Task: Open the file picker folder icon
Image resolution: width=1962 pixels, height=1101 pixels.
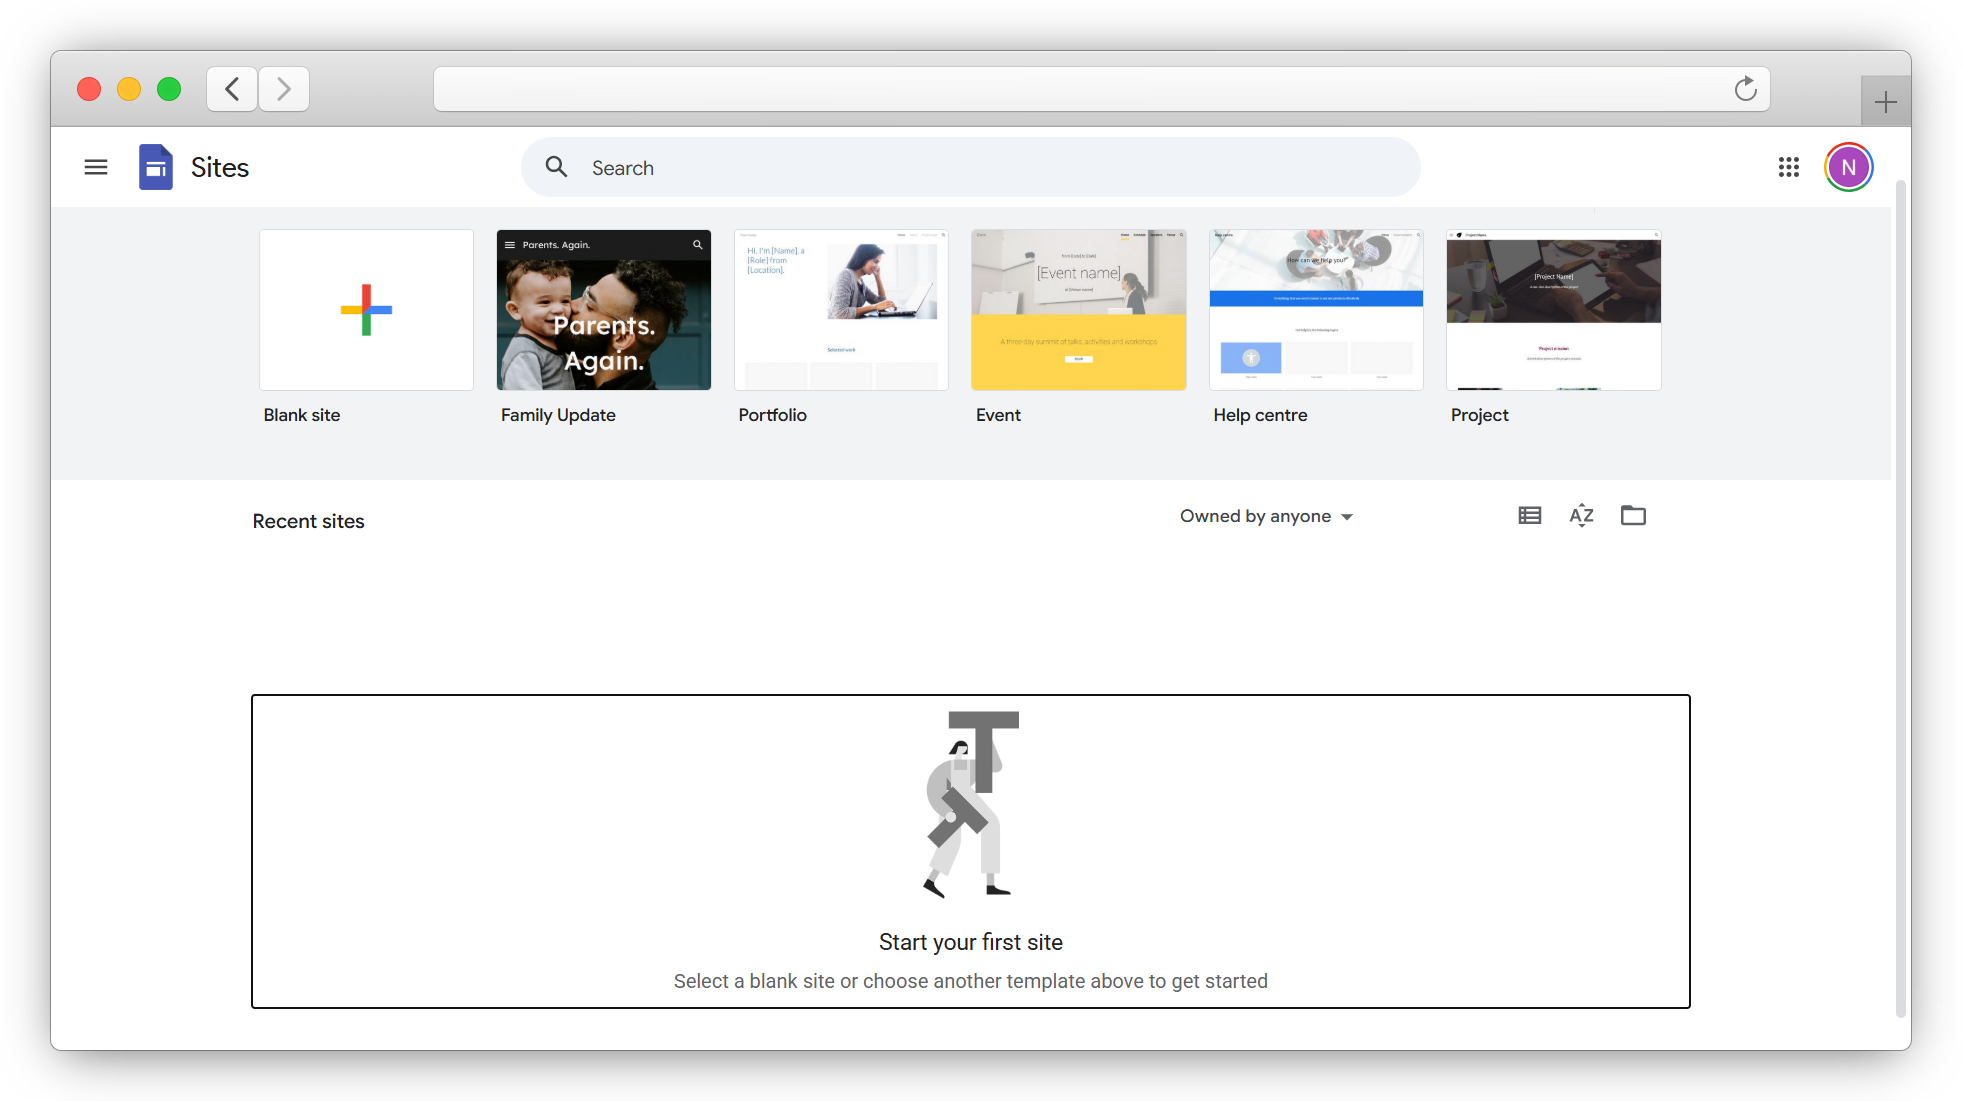Action: (x=1633, y=515)
